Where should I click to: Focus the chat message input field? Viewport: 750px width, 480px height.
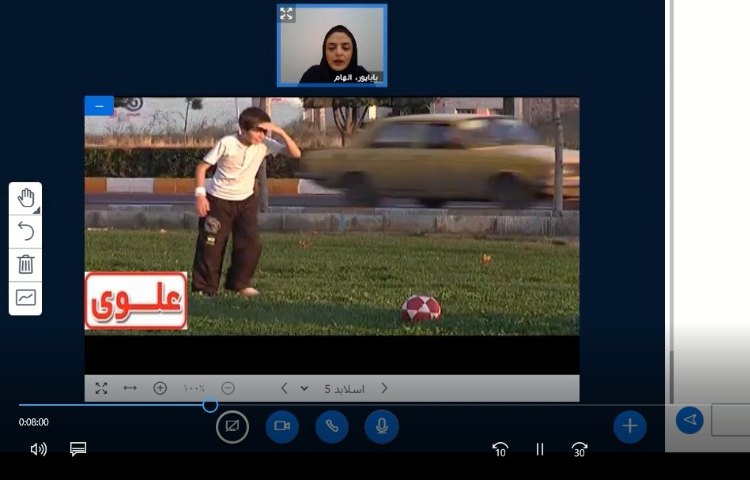coord(730,420)
